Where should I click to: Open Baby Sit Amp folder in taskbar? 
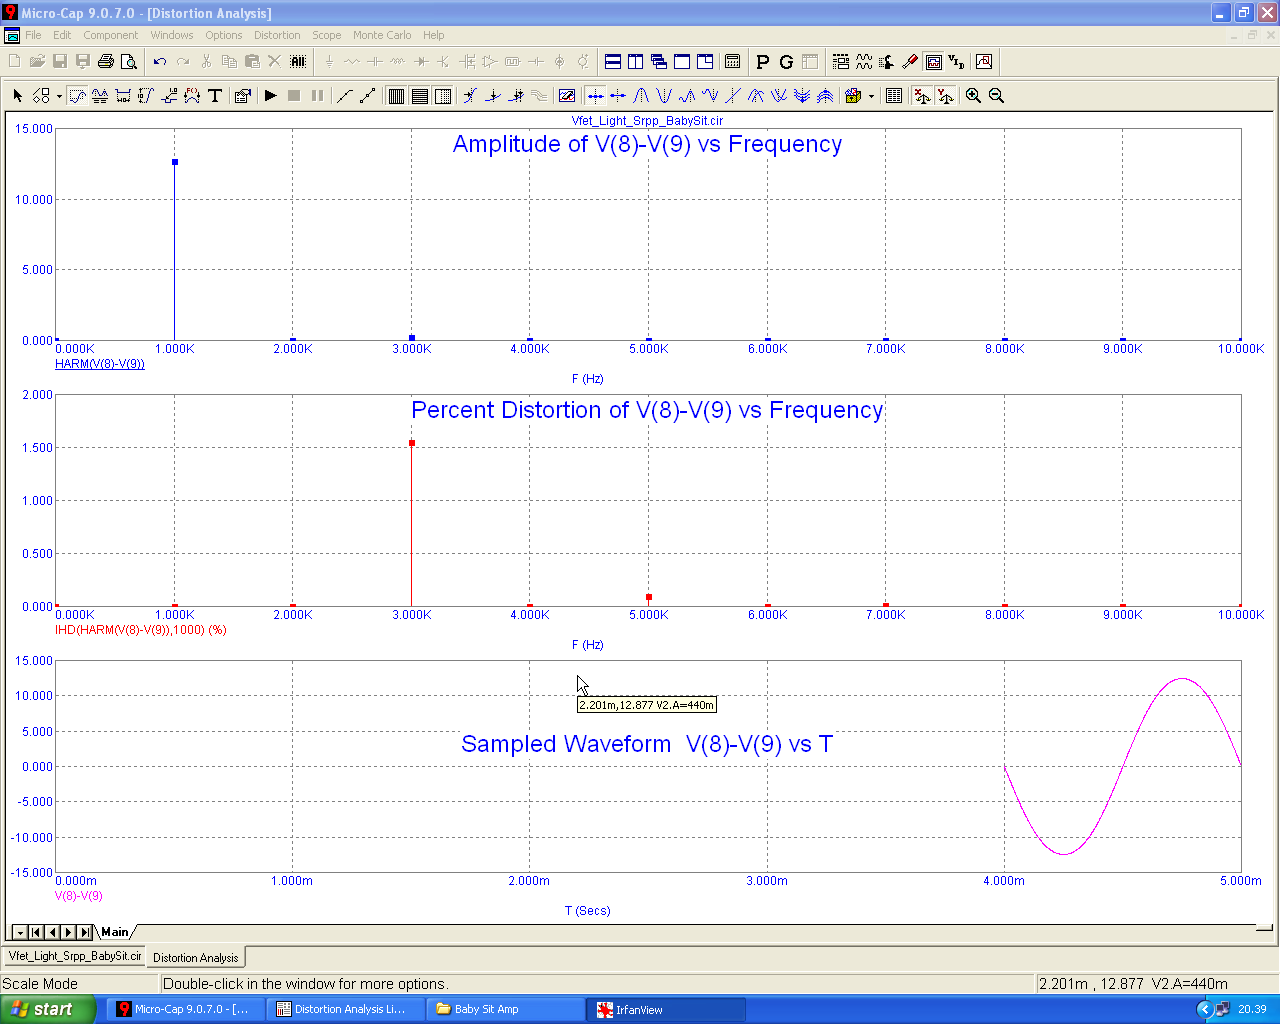coord(486,1009)
